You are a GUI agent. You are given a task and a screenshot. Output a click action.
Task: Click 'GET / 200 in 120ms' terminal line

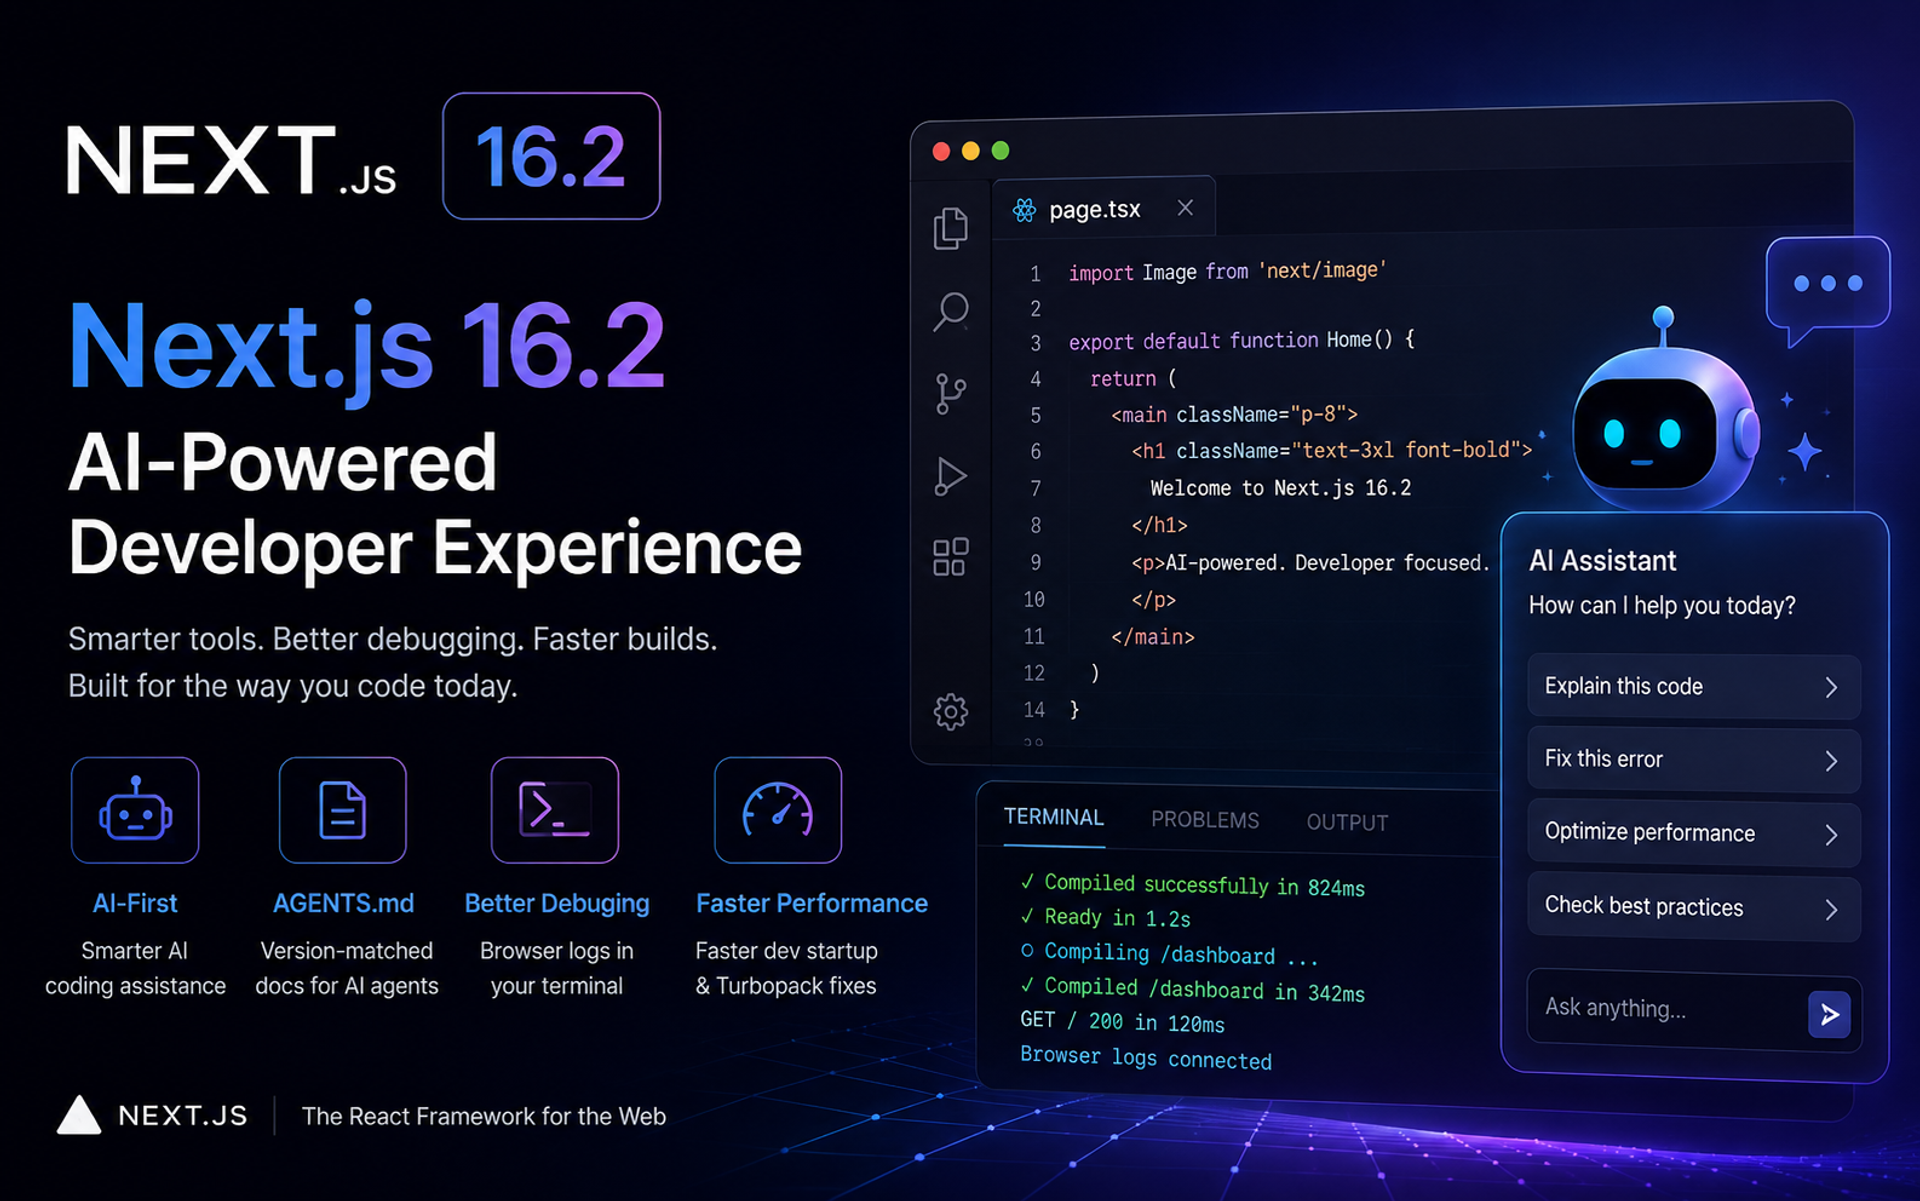click(1122, 1022)
